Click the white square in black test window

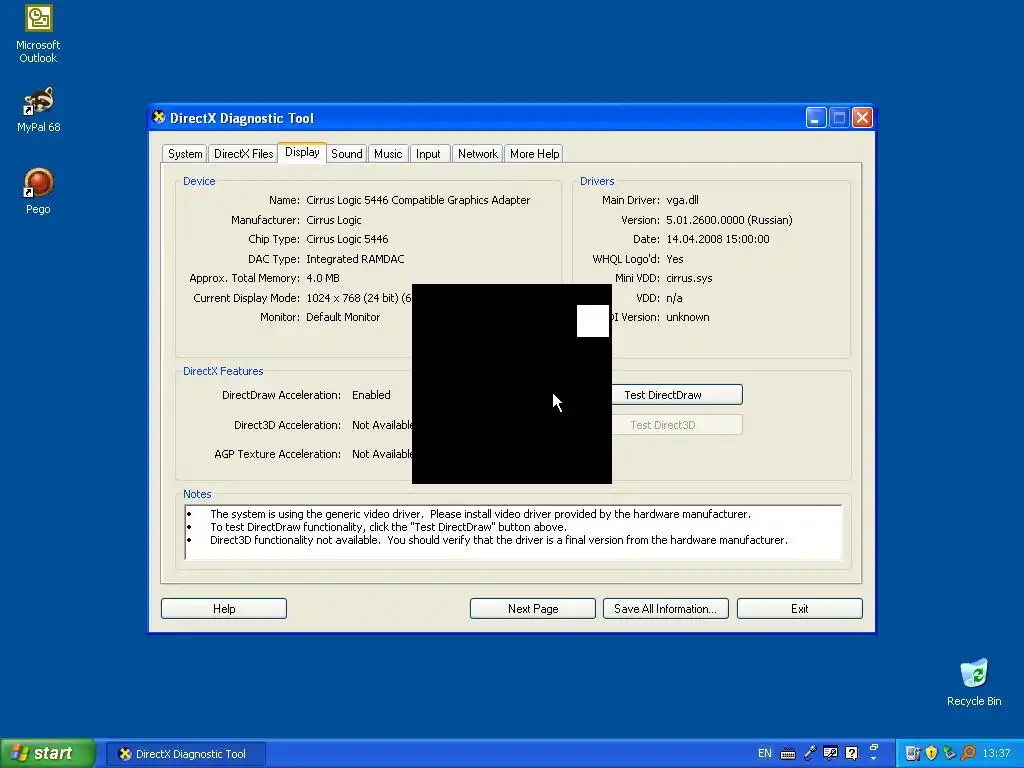[x=593, y=321]
